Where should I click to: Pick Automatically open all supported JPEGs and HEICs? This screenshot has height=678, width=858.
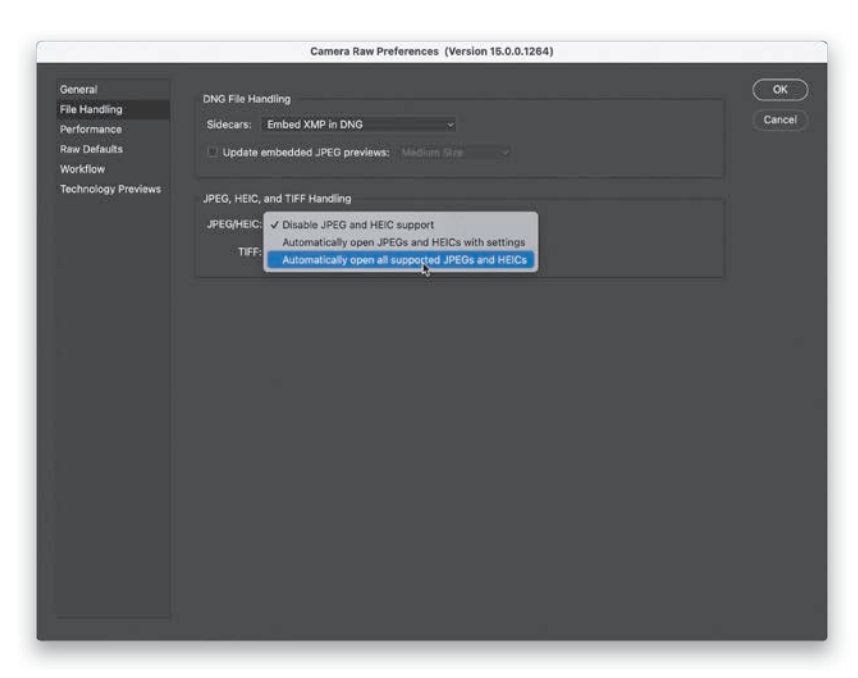click(x=403, y=260)
